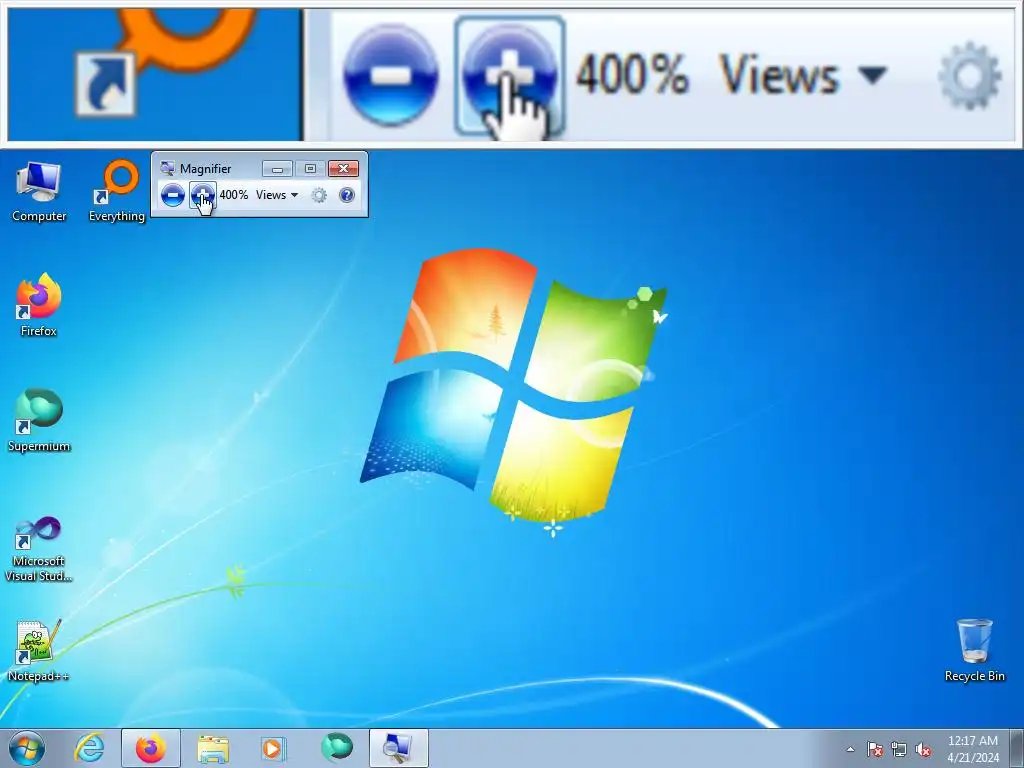Open Magnifier help question mark icon

click(347, 195)
